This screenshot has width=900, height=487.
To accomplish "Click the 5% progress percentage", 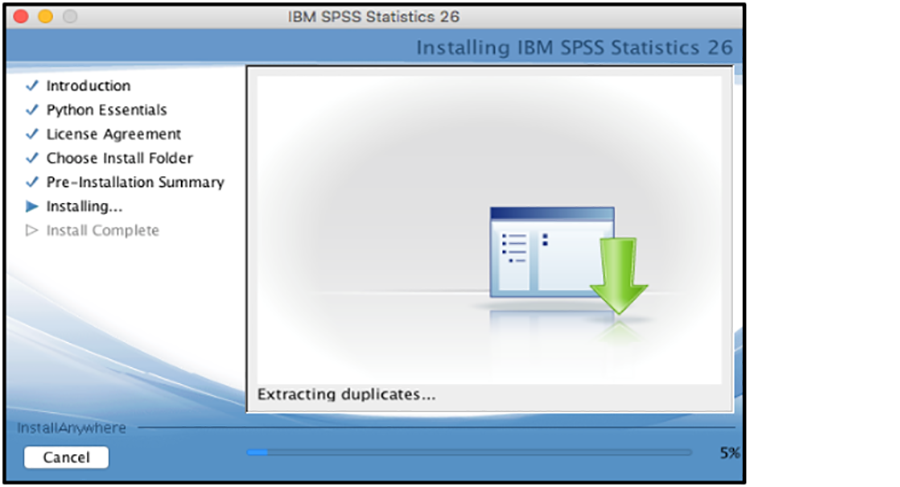I will (x=730, y=453).
